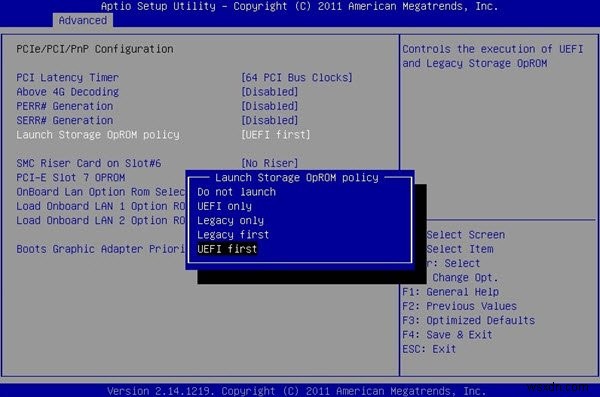Select Load Onboard LAN 2 Option ROM
The height and width of the screenshot is (397, 600).
[101, 221]
